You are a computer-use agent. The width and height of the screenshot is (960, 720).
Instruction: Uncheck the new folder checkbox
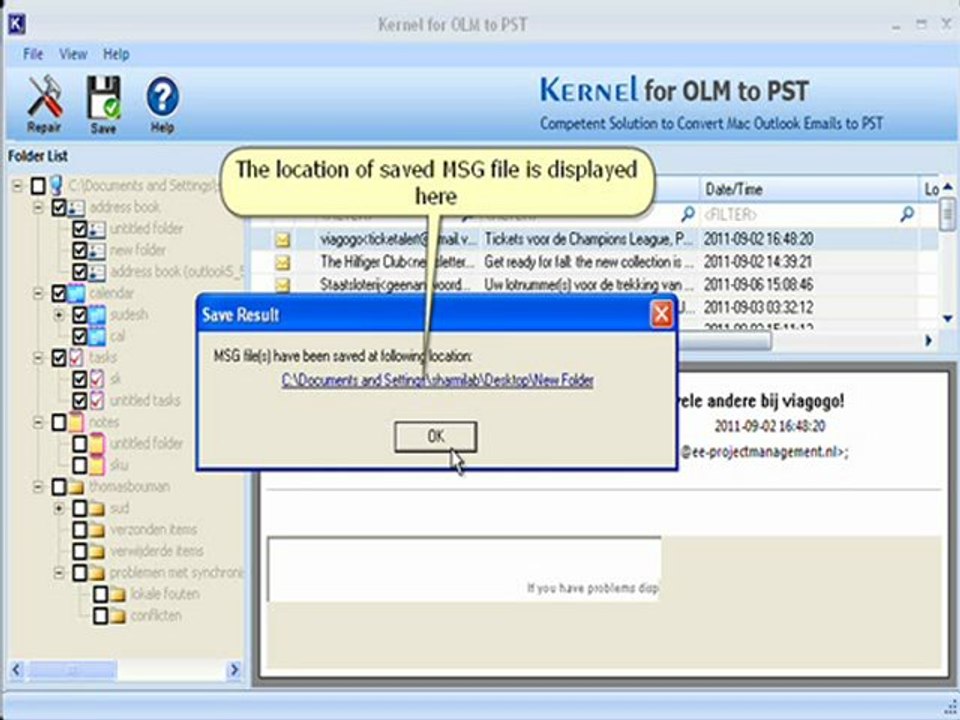click(80, 250)
